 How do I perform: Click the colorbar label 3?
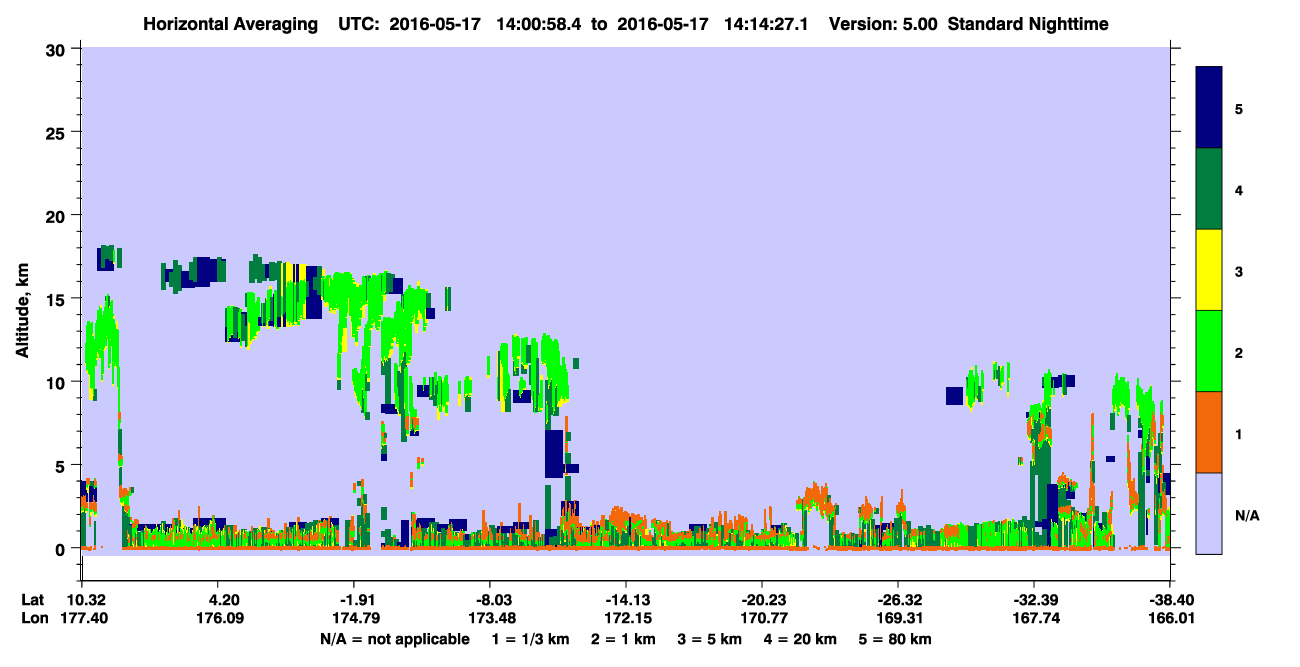click(x=1239, y=270)
